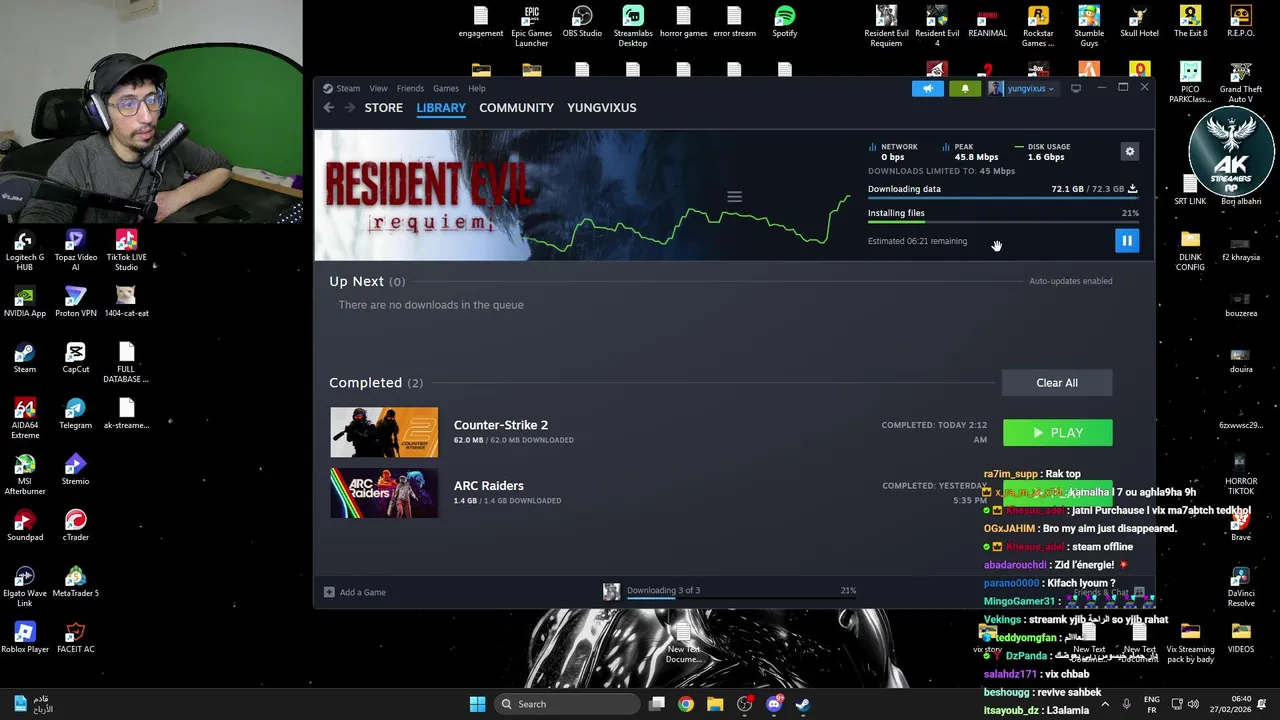The image size is (1280, 720).
Task: Open the Help menu
Action: [477, 88]
